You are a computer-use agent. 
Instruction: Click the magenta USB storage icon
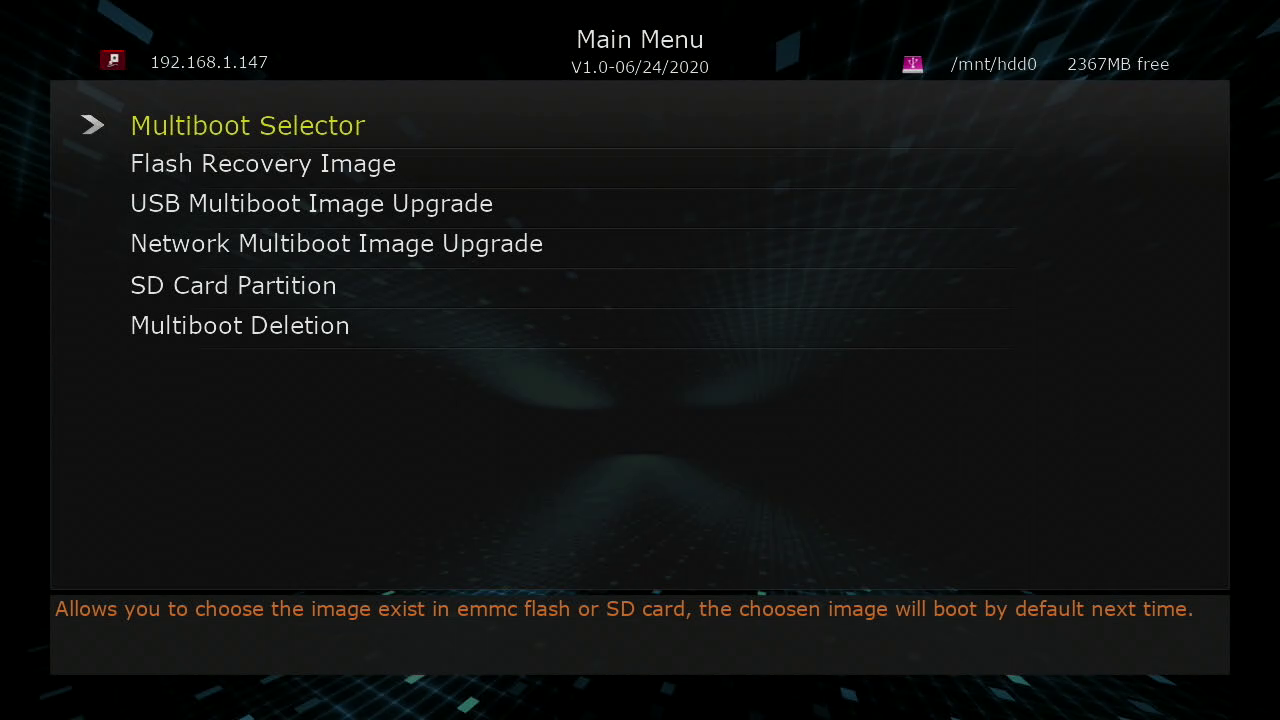click(x=912, y=64)
